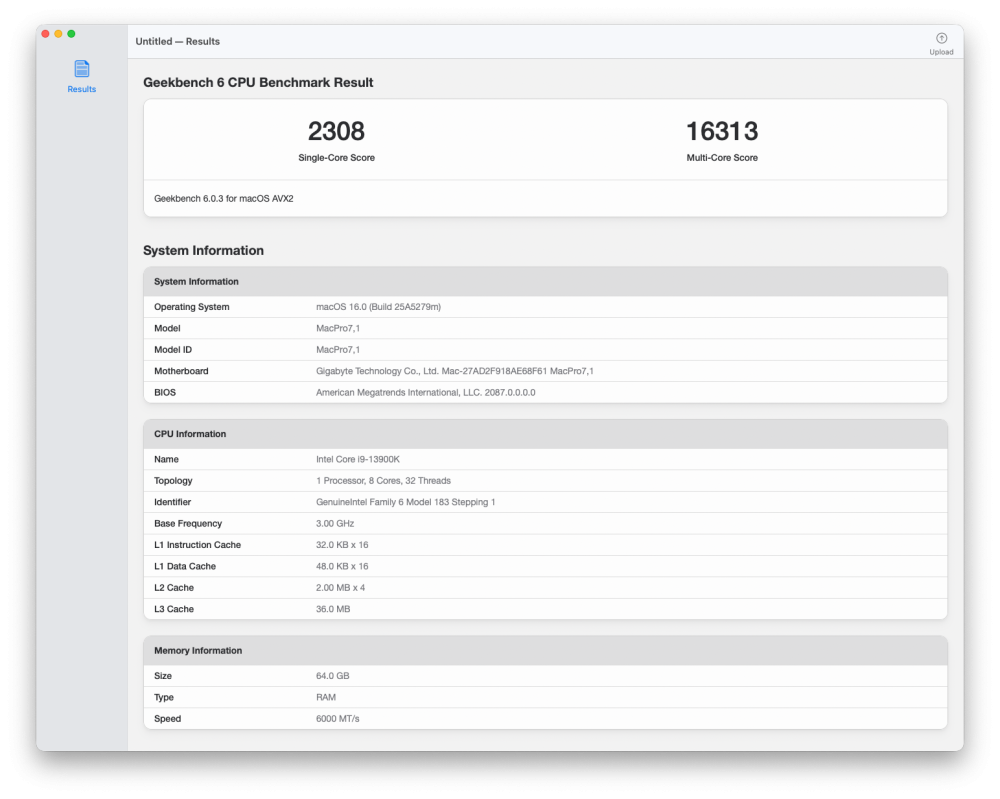The image size is (1000, 799).
Task: Click the 'Operating System' row label
Action: 192,307
